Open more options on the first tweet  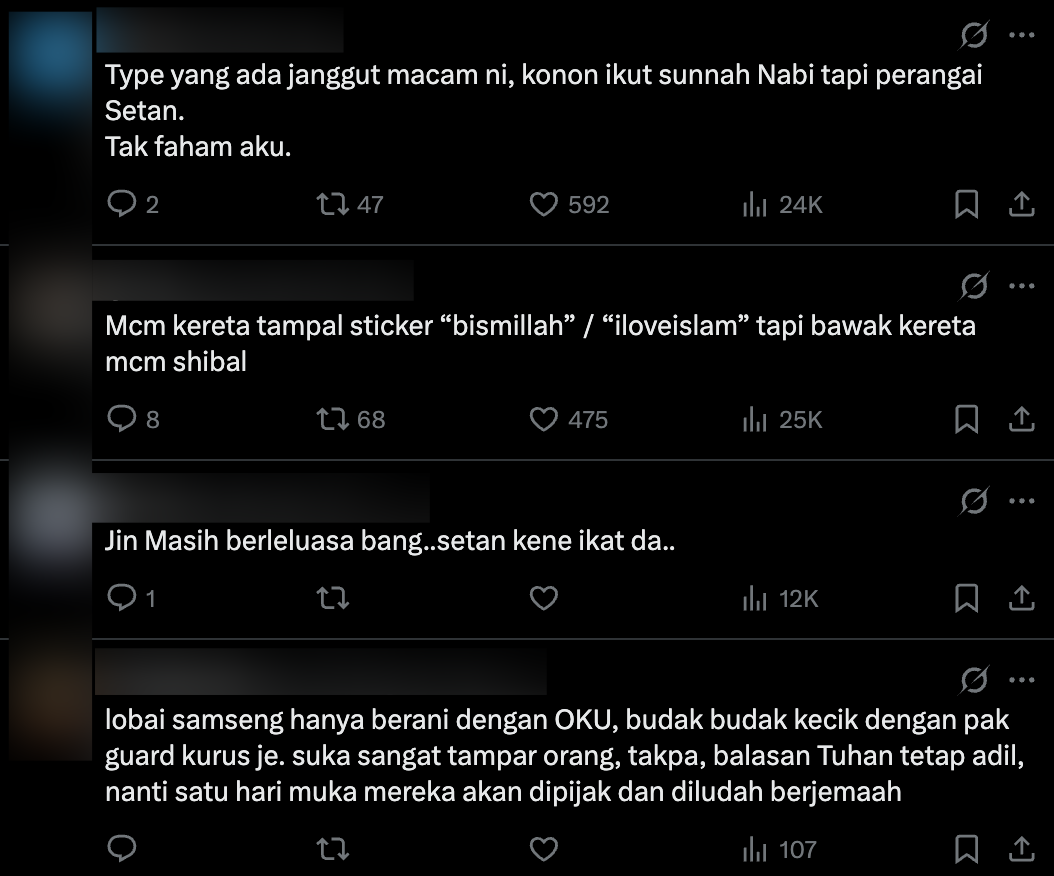click(1021, 36)
